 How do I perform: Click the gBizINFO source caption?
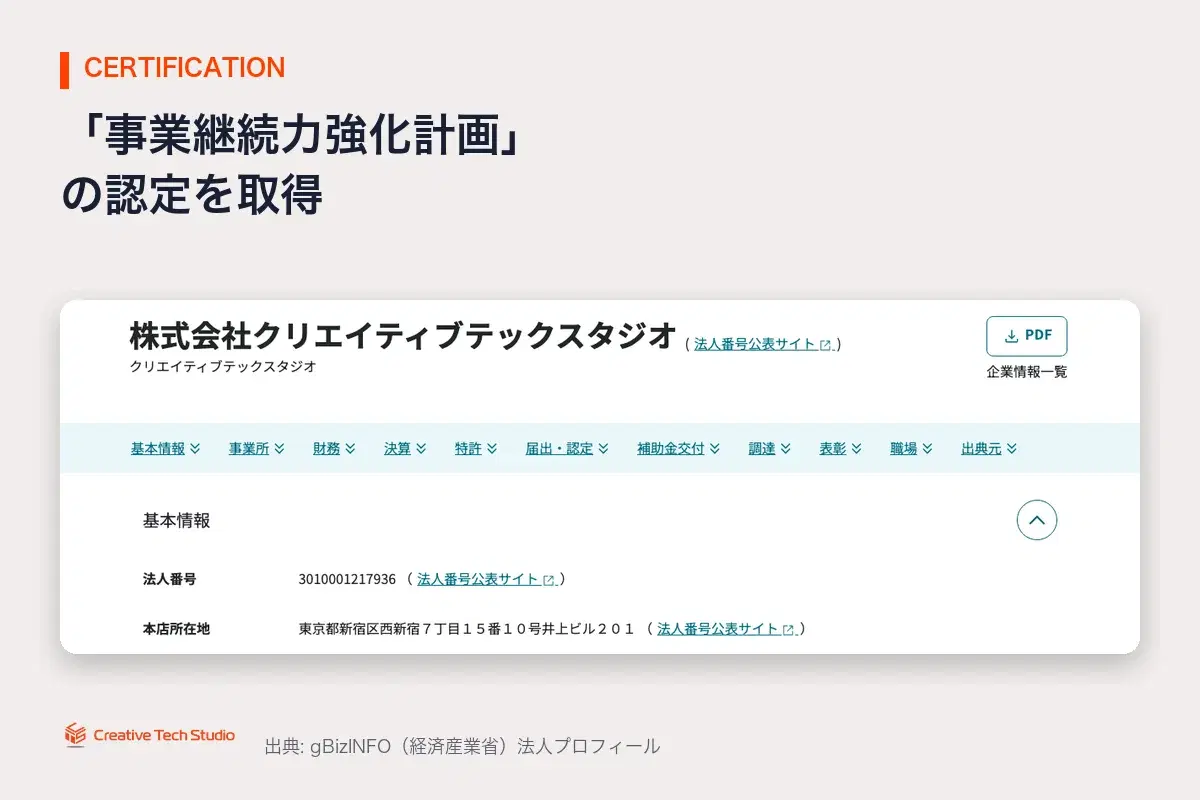(462, 746)
